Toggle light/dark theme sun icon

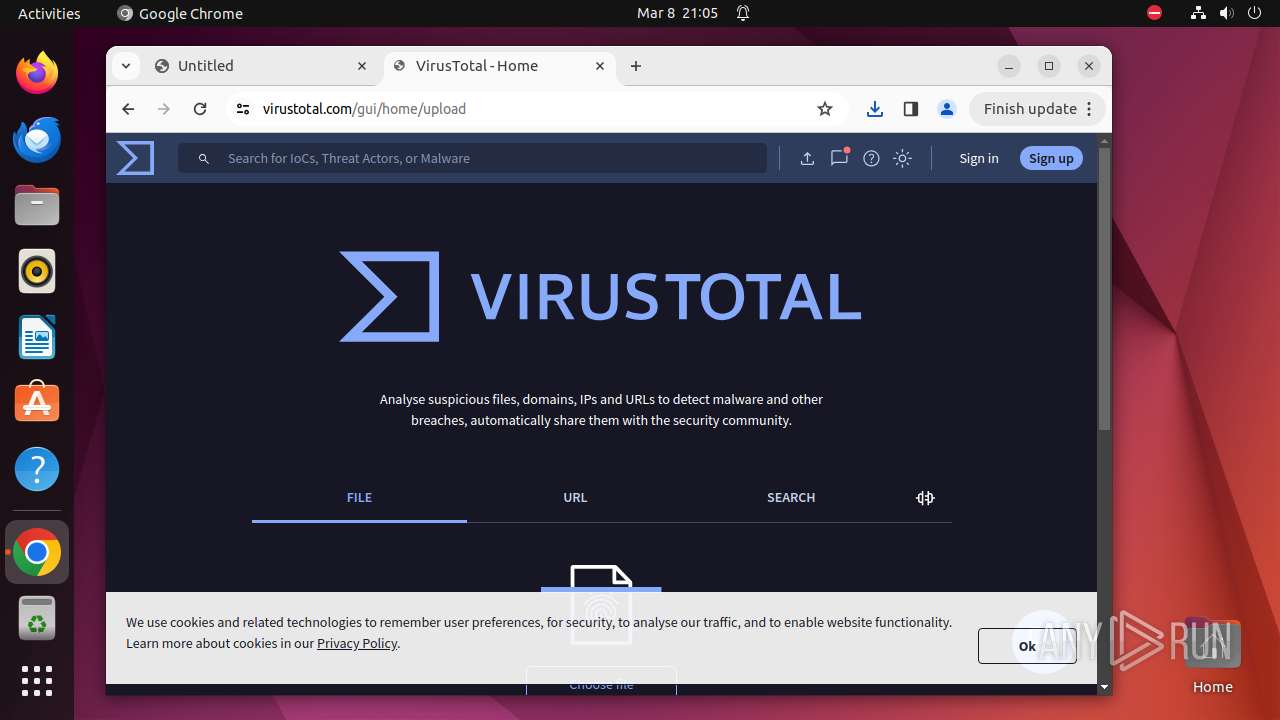coord(902,158)
